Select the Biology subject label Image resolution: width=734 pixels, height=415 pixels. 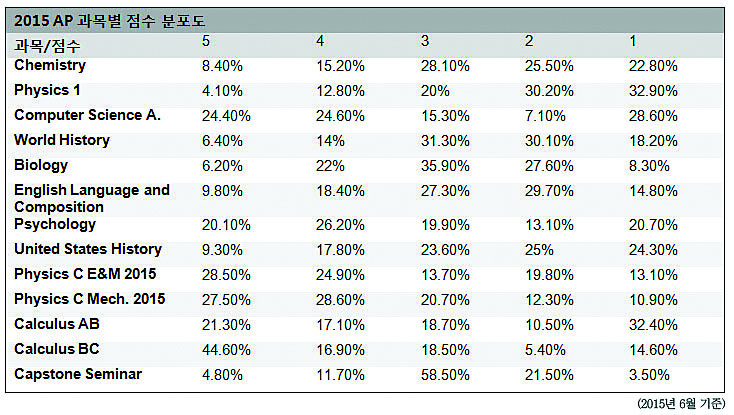pyautogui.click(x=41, y=165)
